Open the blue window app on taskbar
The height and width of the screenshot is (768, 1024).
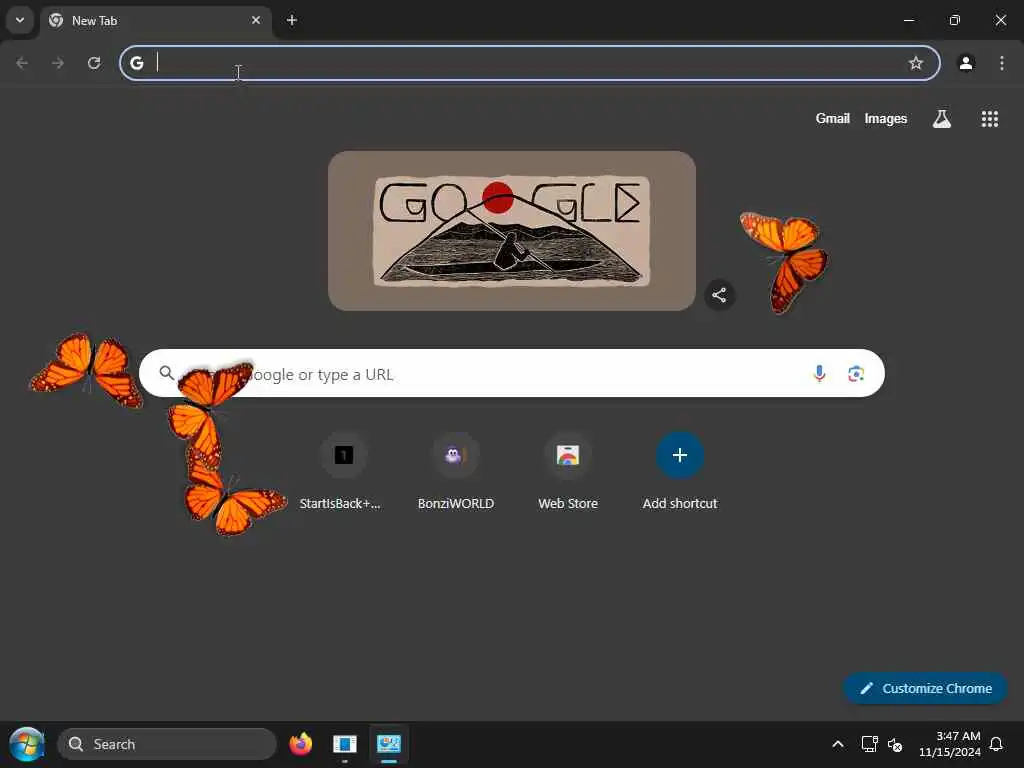344,744
